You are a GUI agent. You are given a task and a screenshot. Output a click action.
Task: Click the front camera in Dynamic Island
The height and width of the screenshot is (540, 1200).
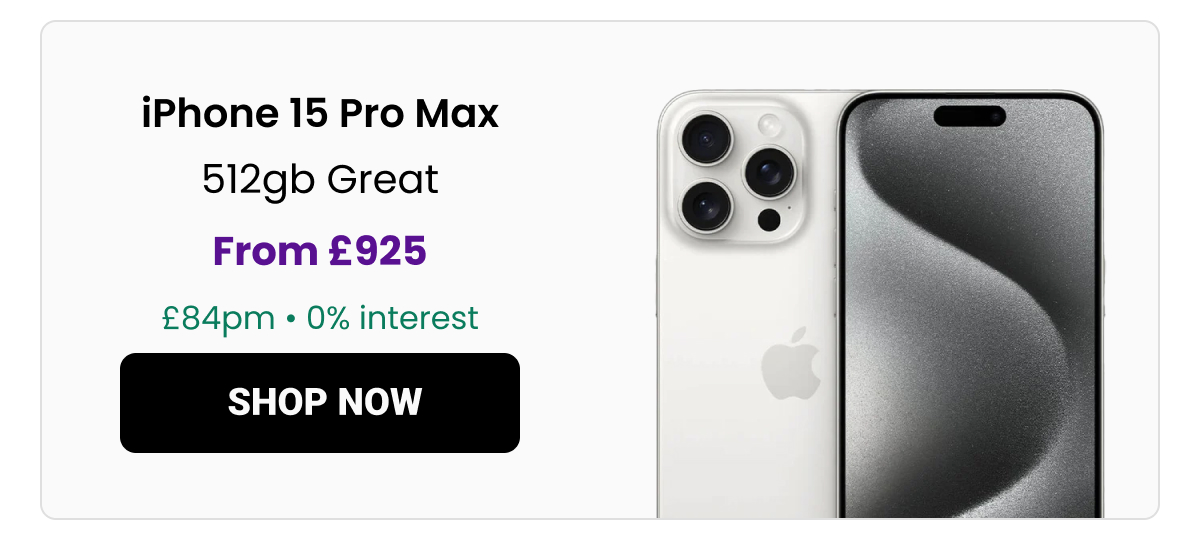point(995,116)
